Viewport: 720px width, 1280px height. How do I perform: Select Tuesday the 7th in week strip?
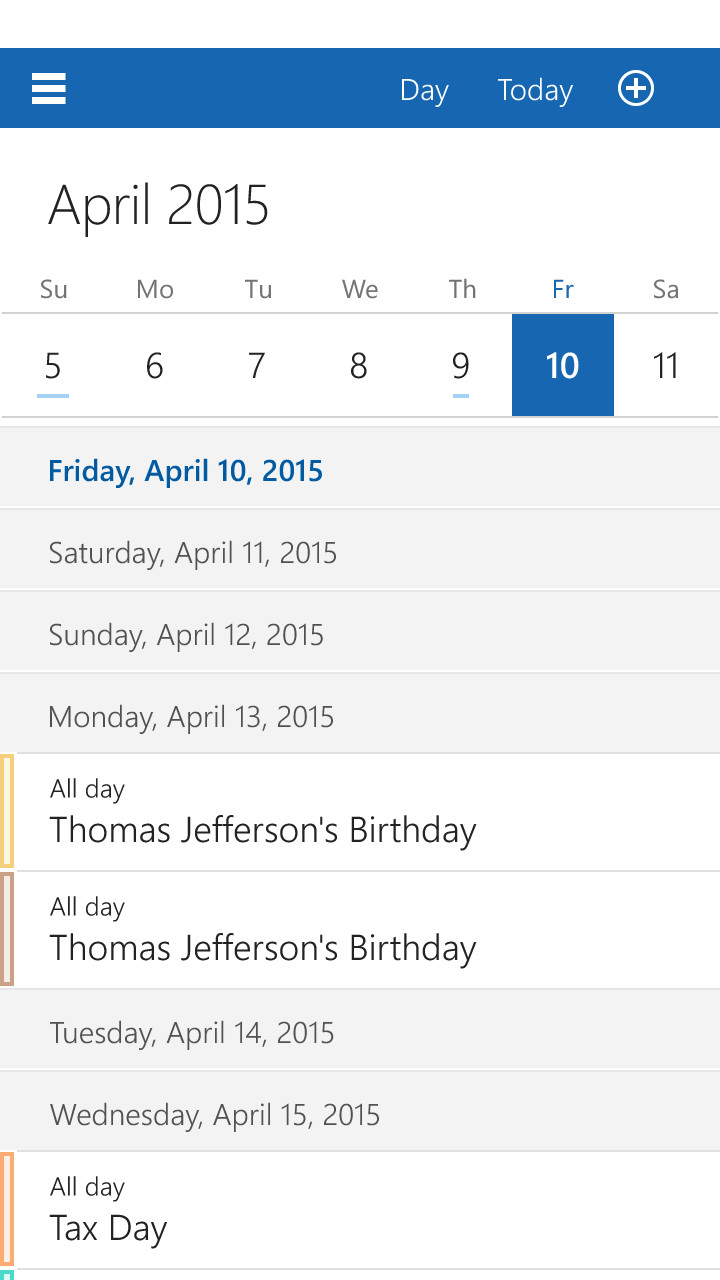(x=256, y=366)
